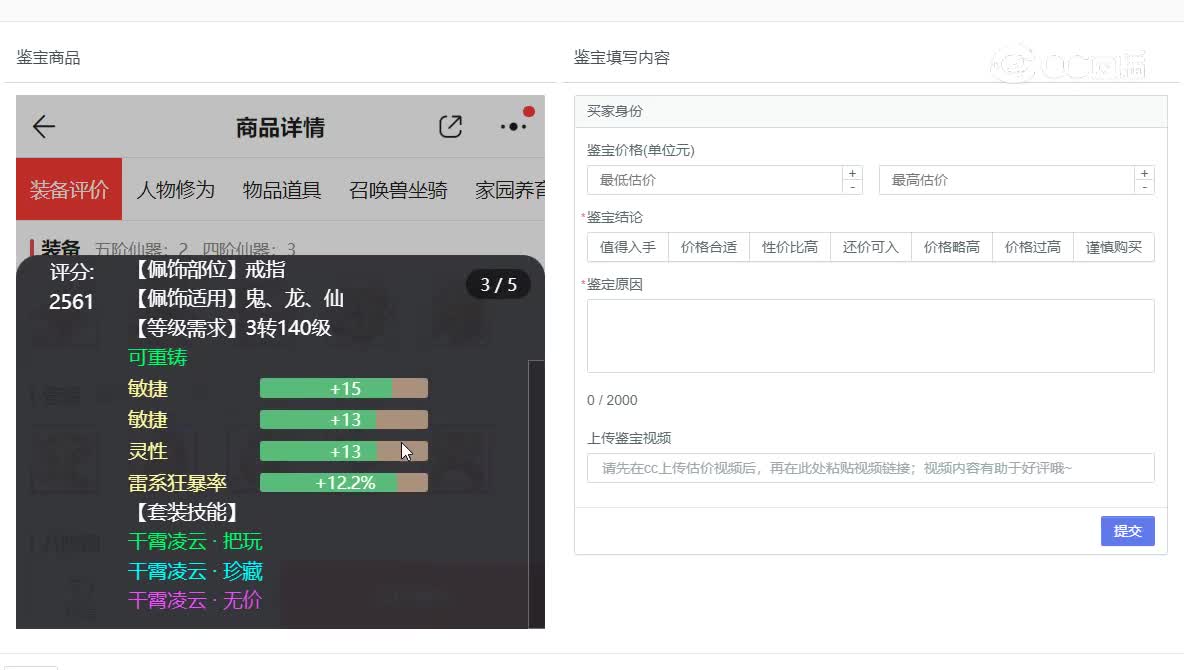
Task: Decrease 最高估价 with the minus stepper
Action: point(1144,187)
